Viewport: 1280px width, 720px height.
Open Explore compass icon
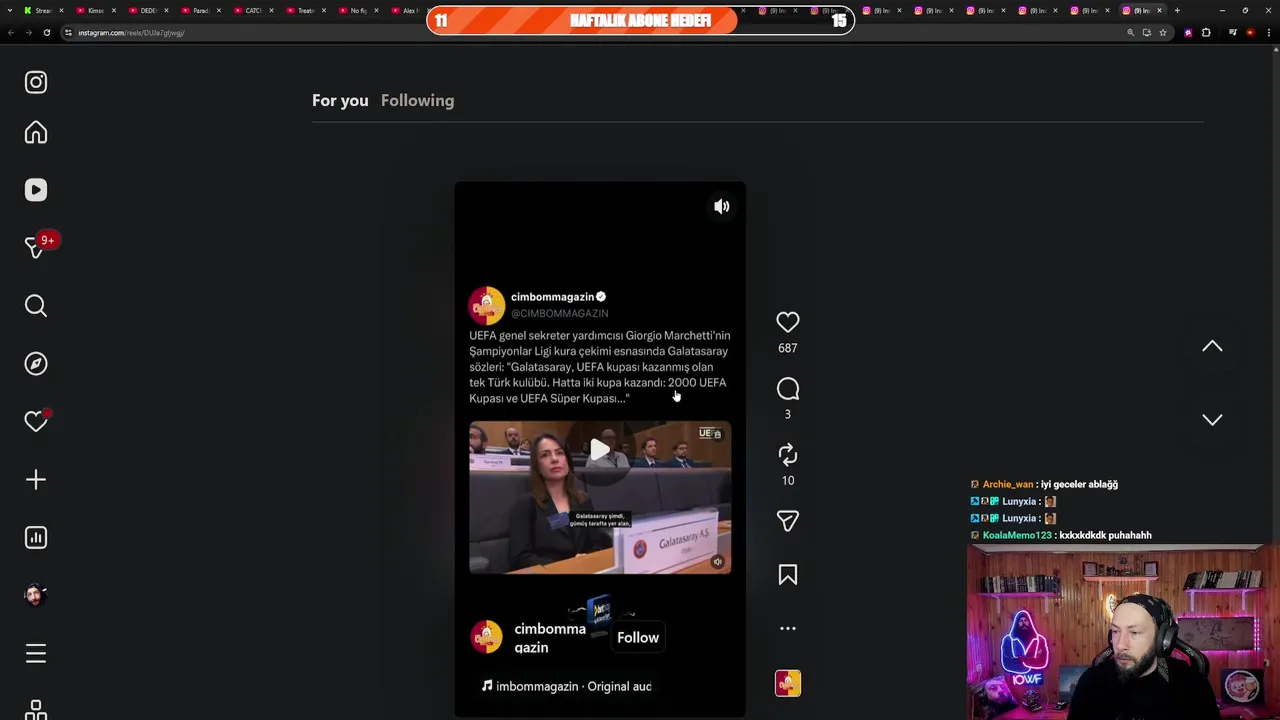(36, 364)
